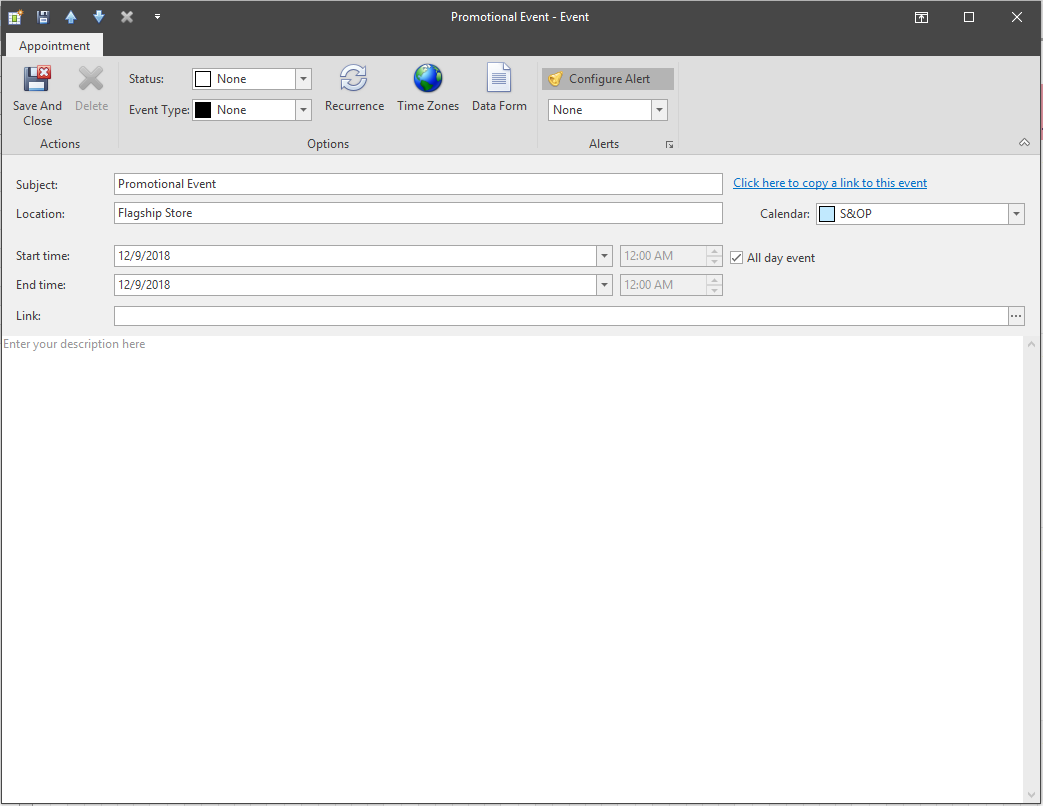The height and width of the screenshot is (806, 1043).
Task: Click into the Link input field
Action: [x=561, y=316]
